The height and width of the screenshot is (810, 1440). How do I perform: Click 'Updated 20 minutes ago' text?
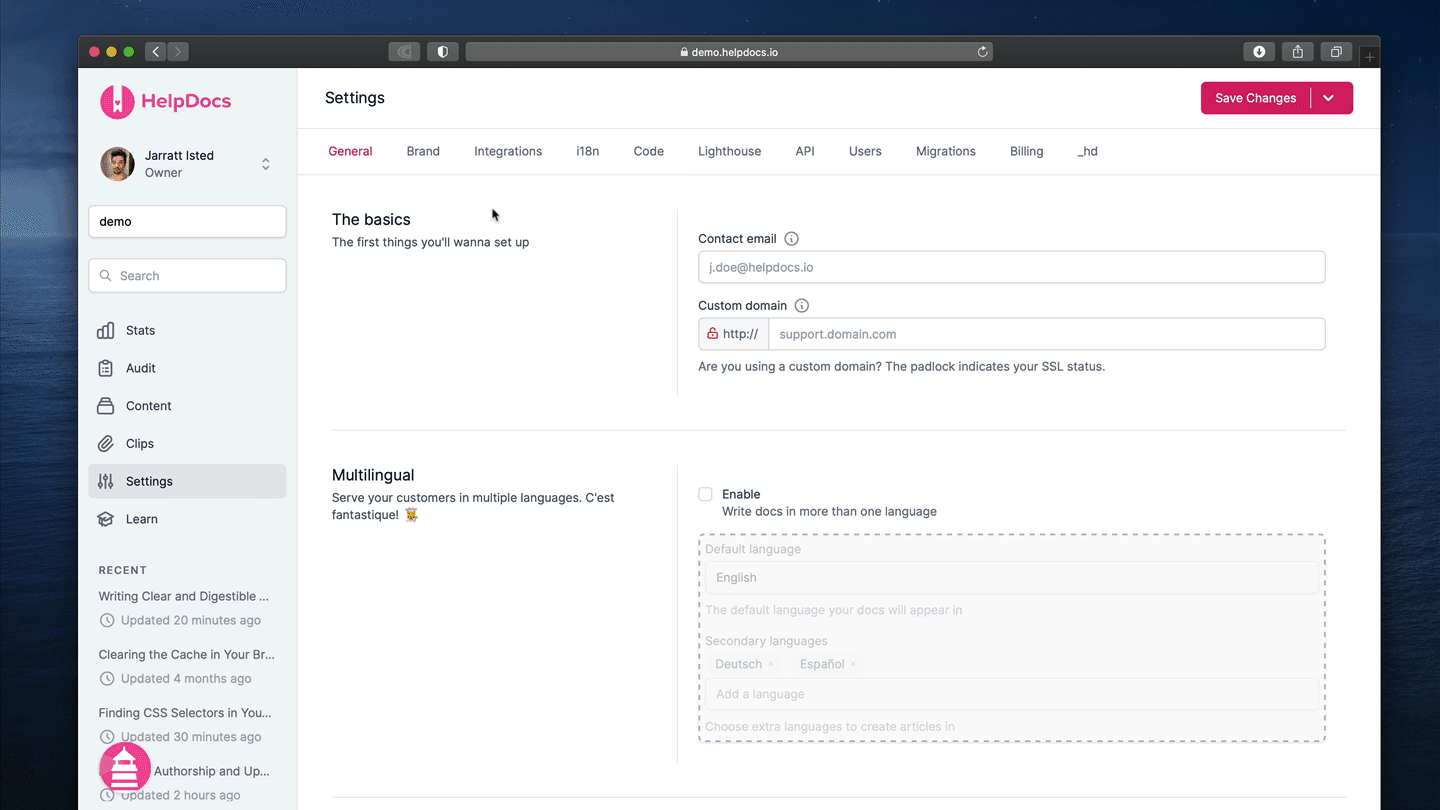pos(191,620)
